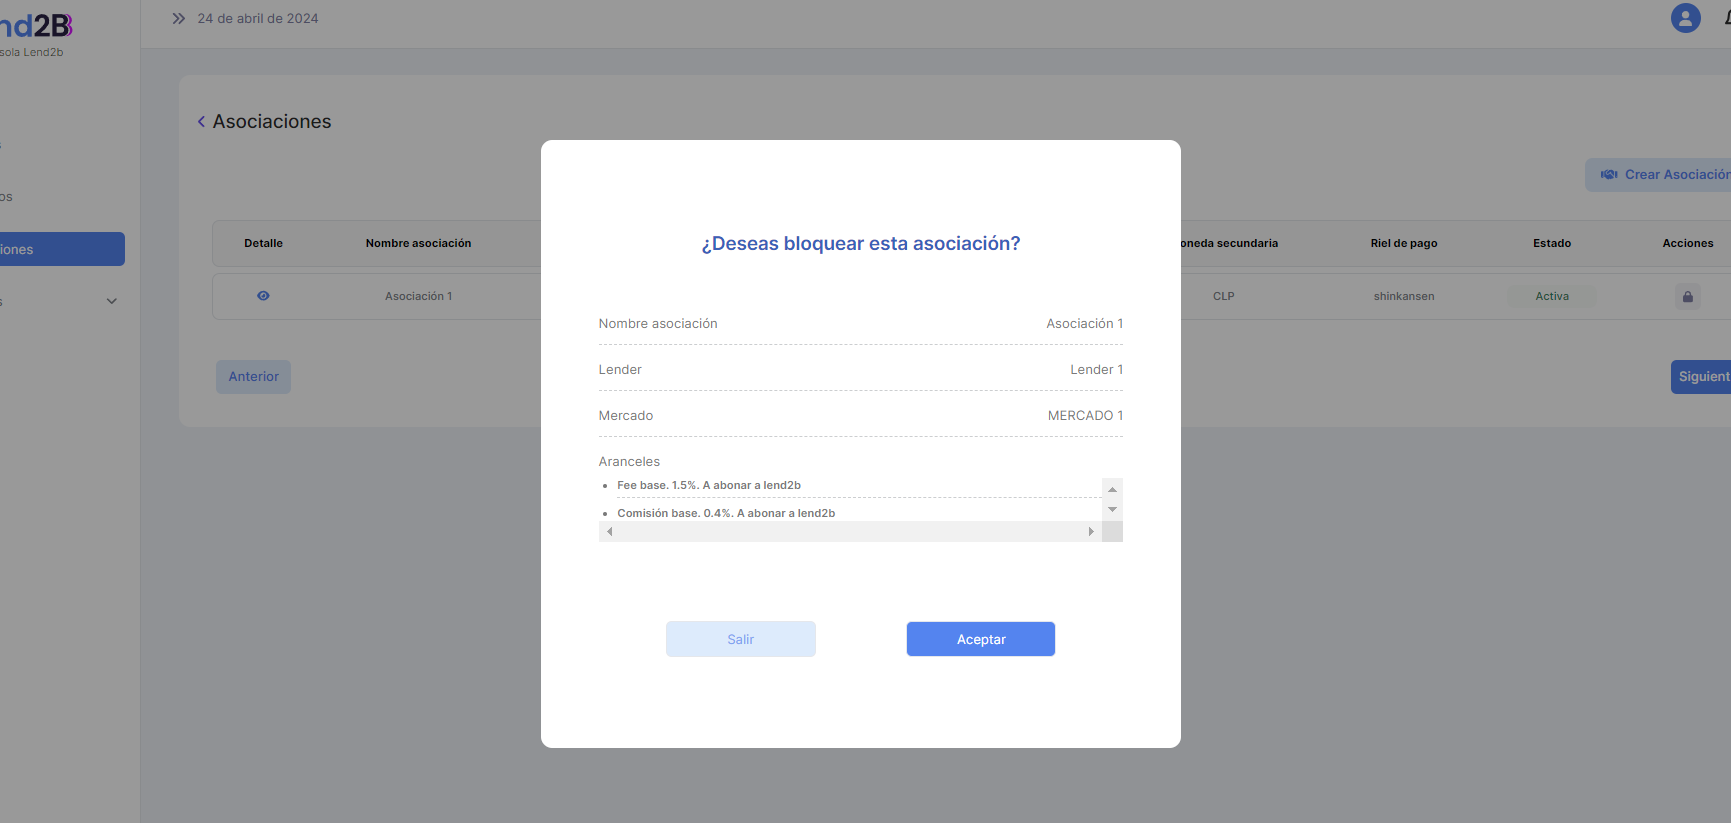Viewport: 1731px width, 823px height.
Task: Click the Anterior button
Action: pos(253,377)
